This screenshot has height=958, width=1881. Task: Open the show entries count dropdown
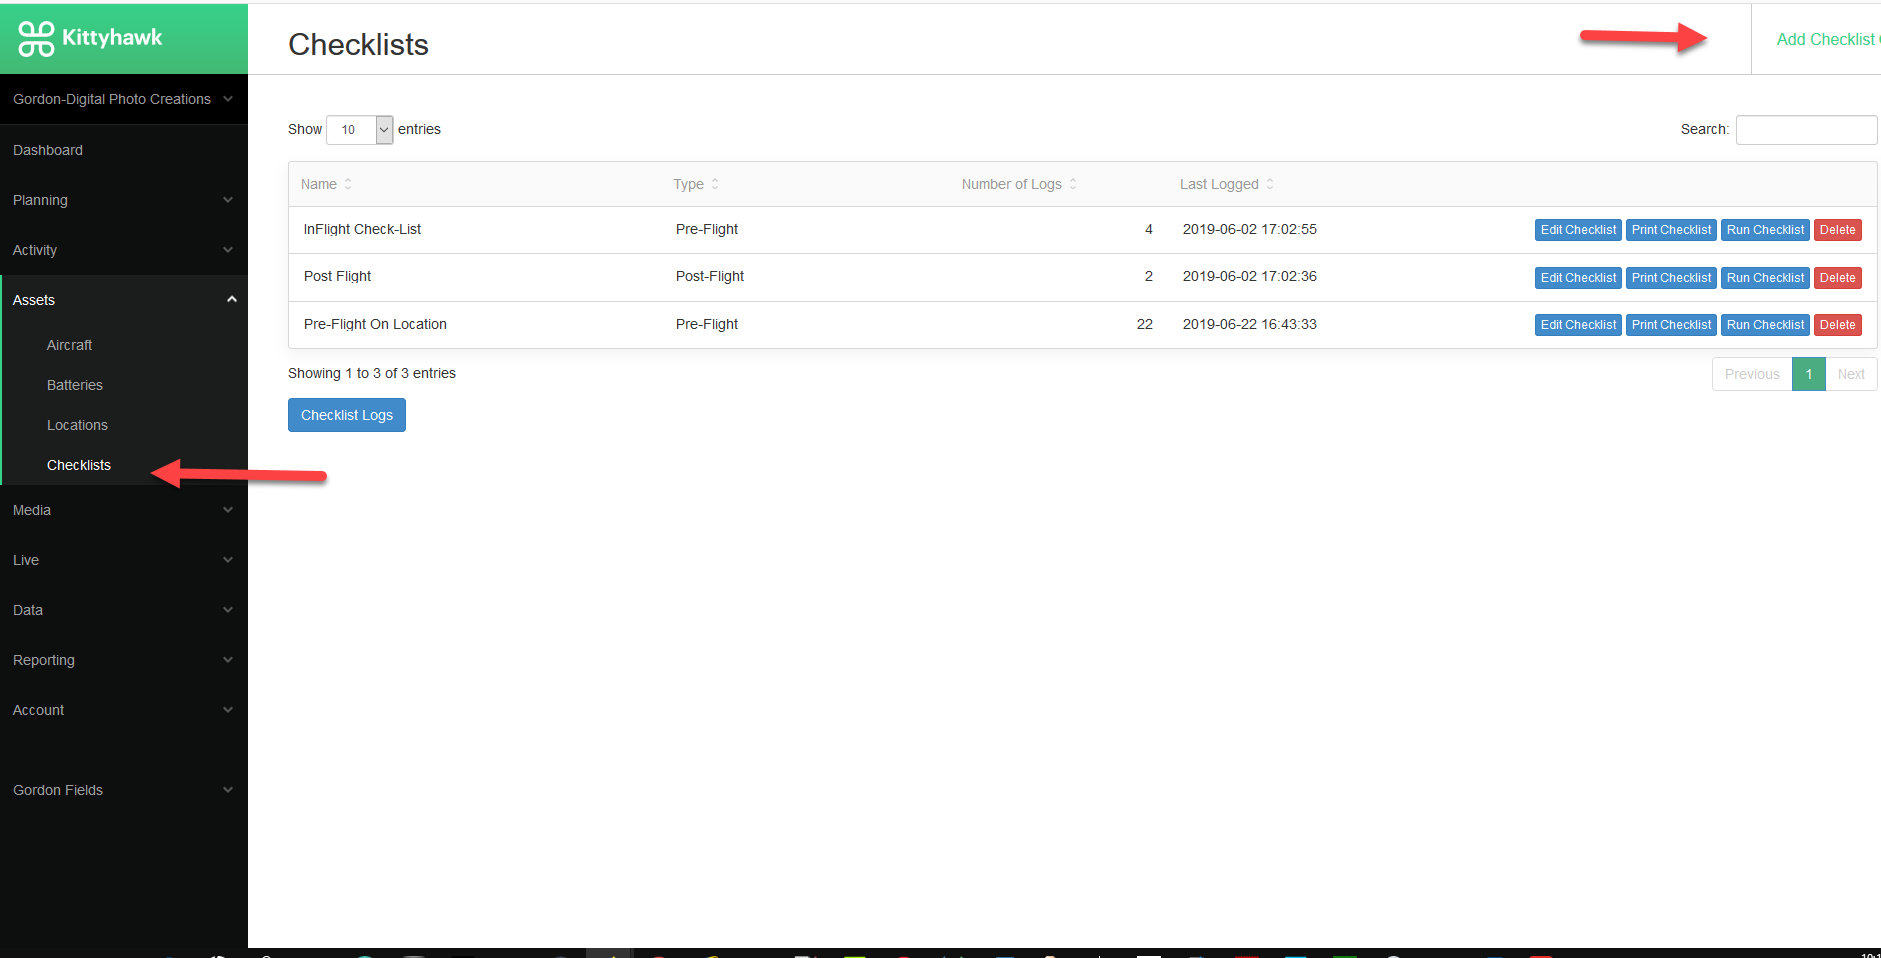coord(360,130)
